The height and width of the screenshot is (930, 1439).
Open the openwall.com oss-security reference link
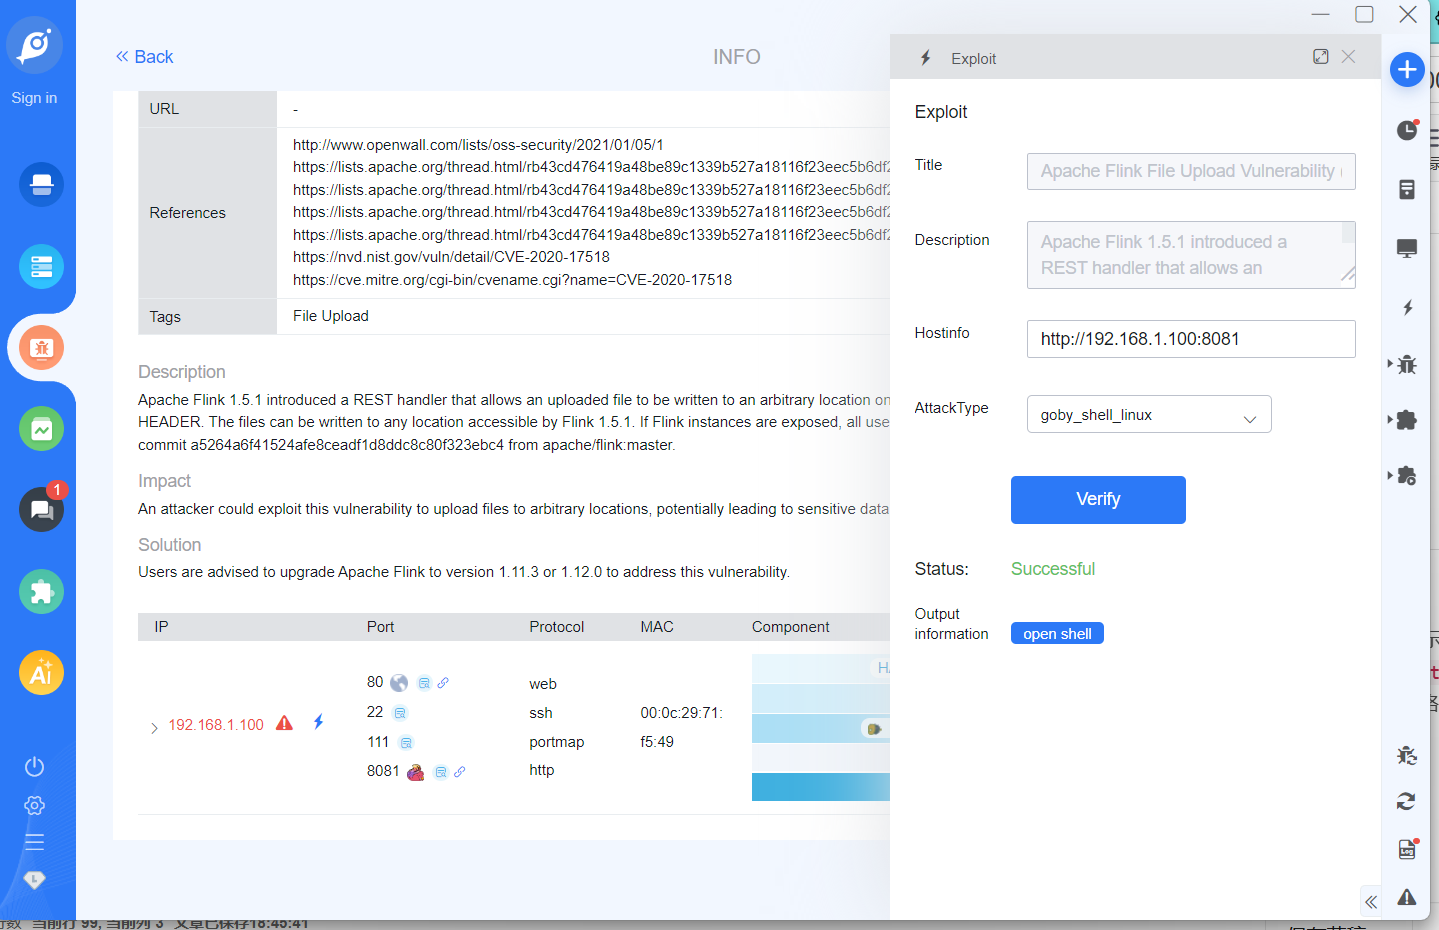tap(478, 145)
